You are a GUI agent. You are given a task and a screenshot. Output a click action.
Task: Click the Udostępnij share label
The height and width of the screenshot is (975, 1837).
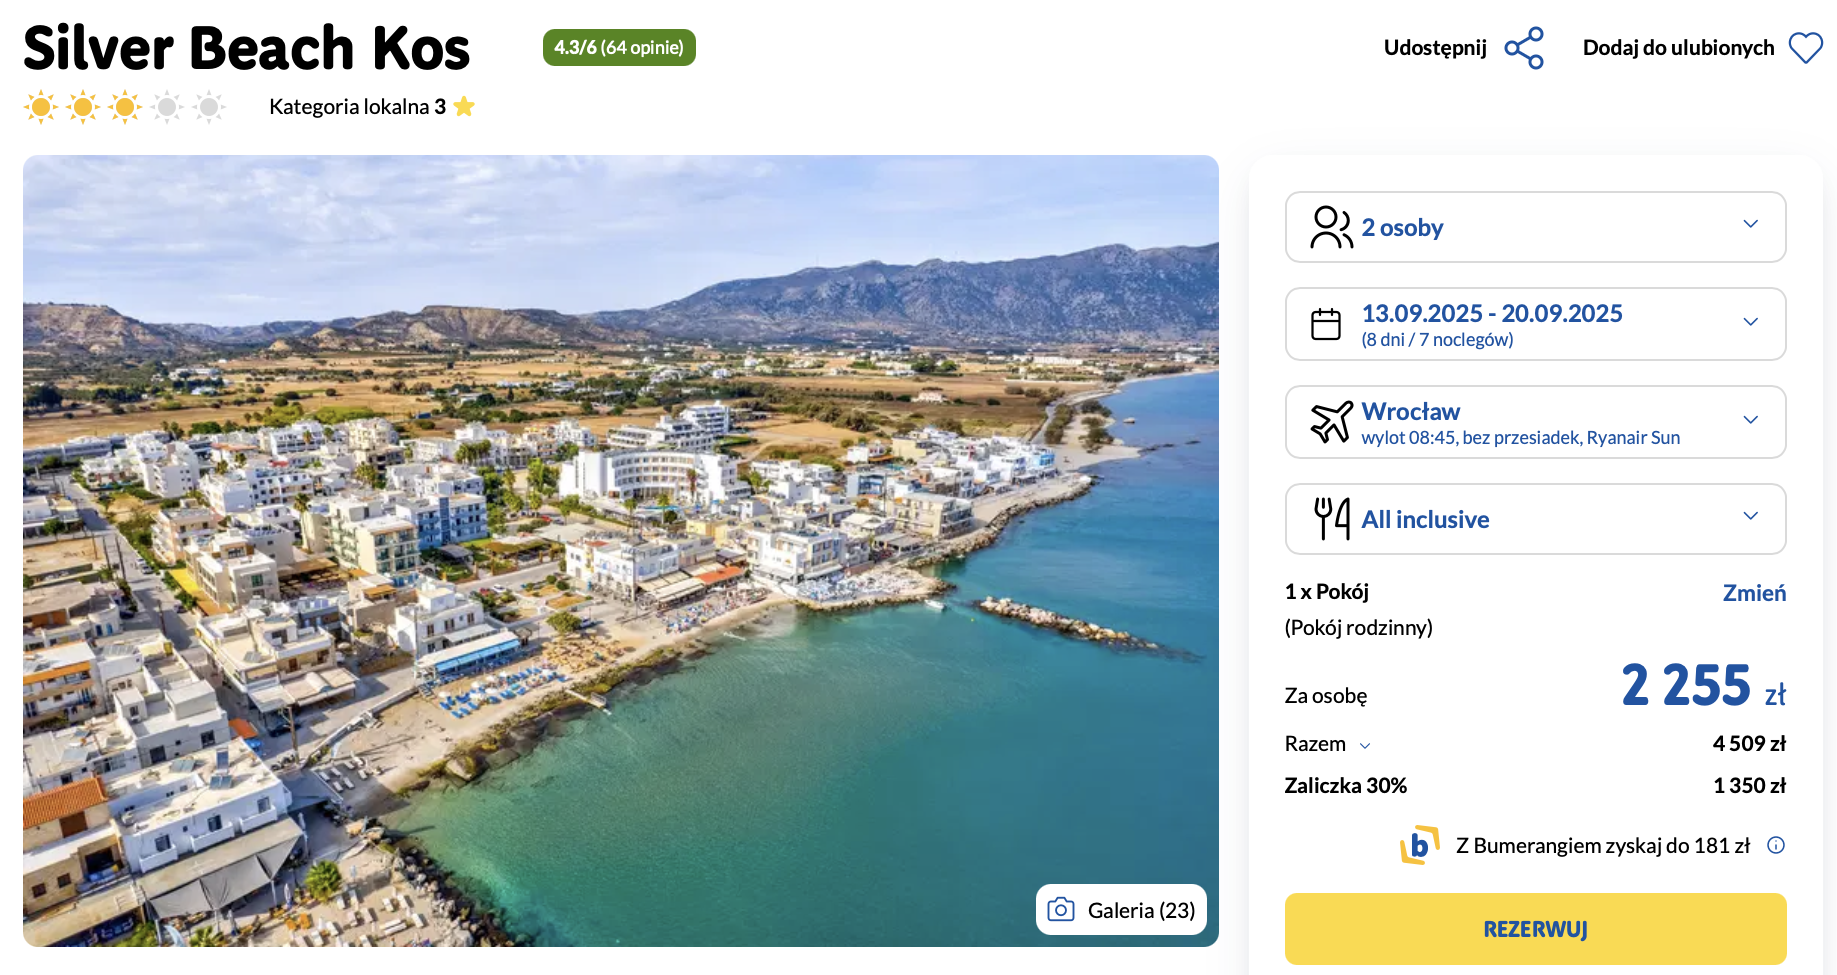[x=1435, y=48]
